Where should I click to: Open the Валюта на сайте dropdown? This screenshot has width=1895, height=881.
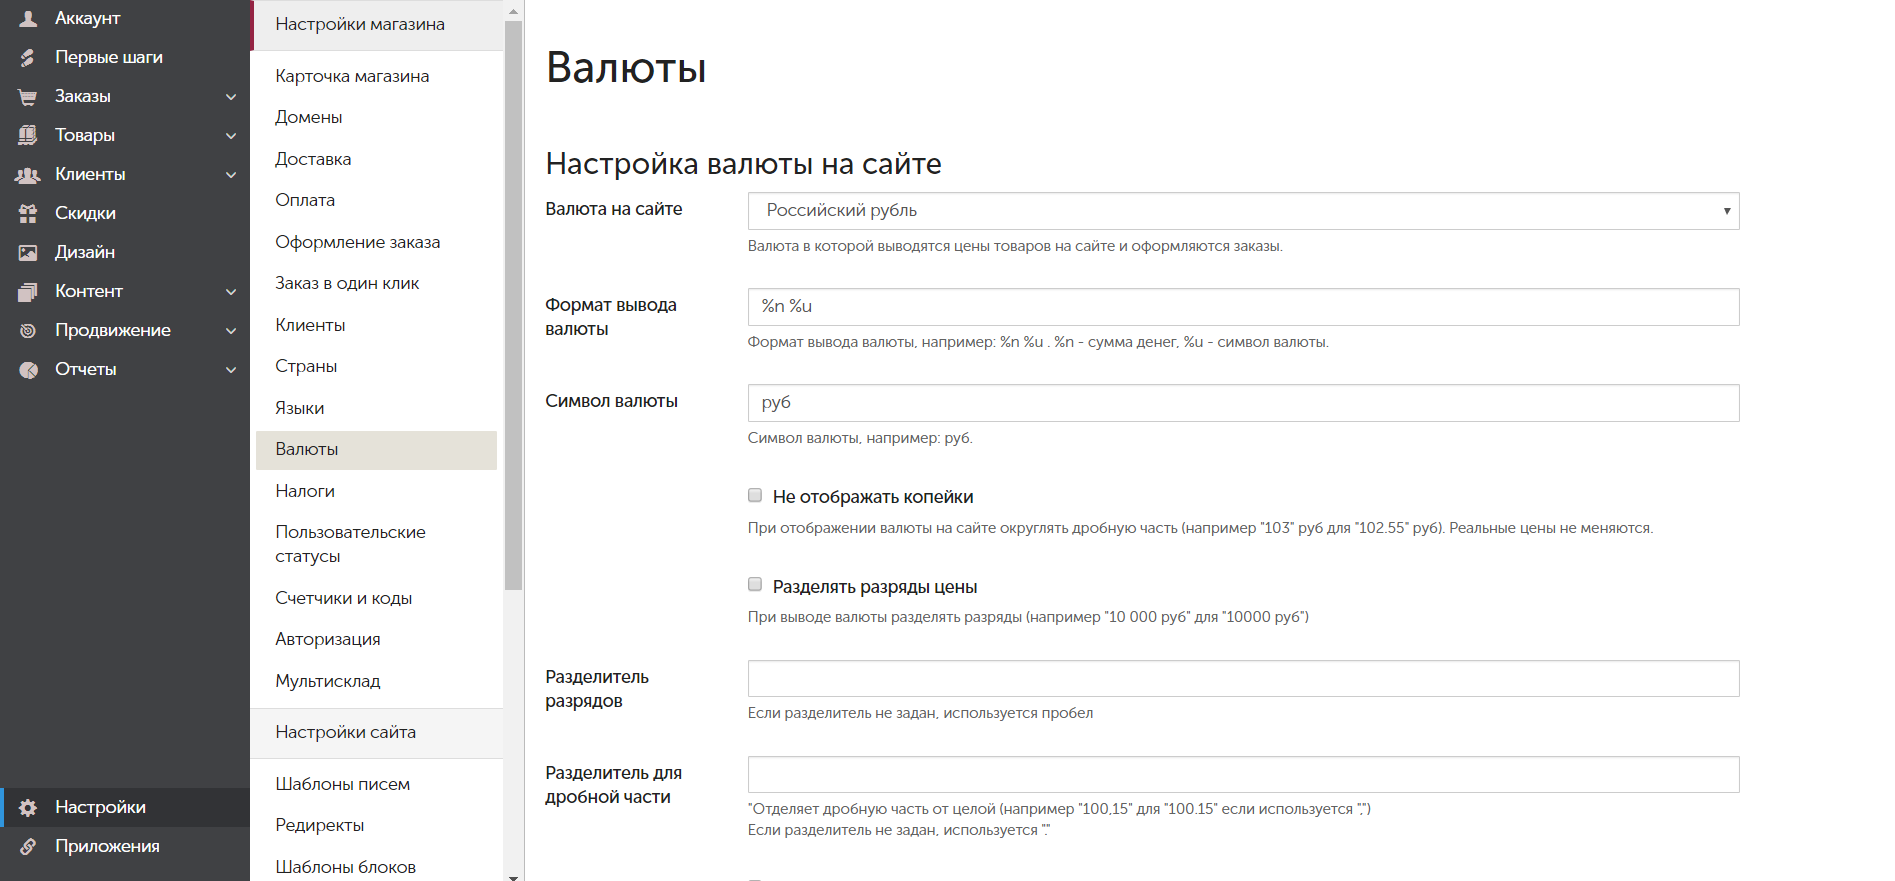(x=1243, y=211)
